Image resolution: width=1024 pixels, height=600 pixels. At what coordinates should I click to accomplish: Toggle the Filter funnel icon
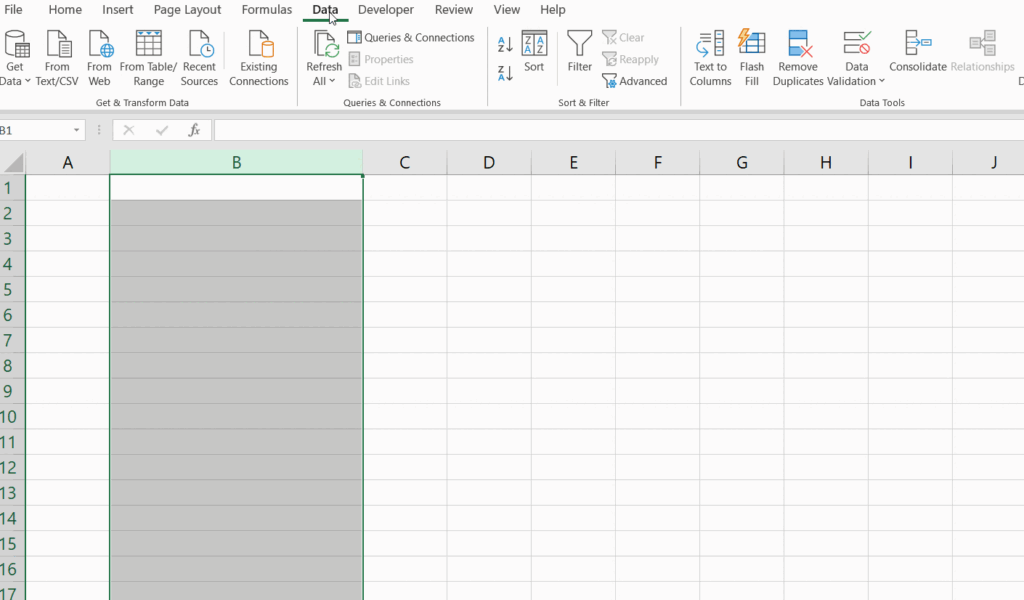tap(580, 46)
